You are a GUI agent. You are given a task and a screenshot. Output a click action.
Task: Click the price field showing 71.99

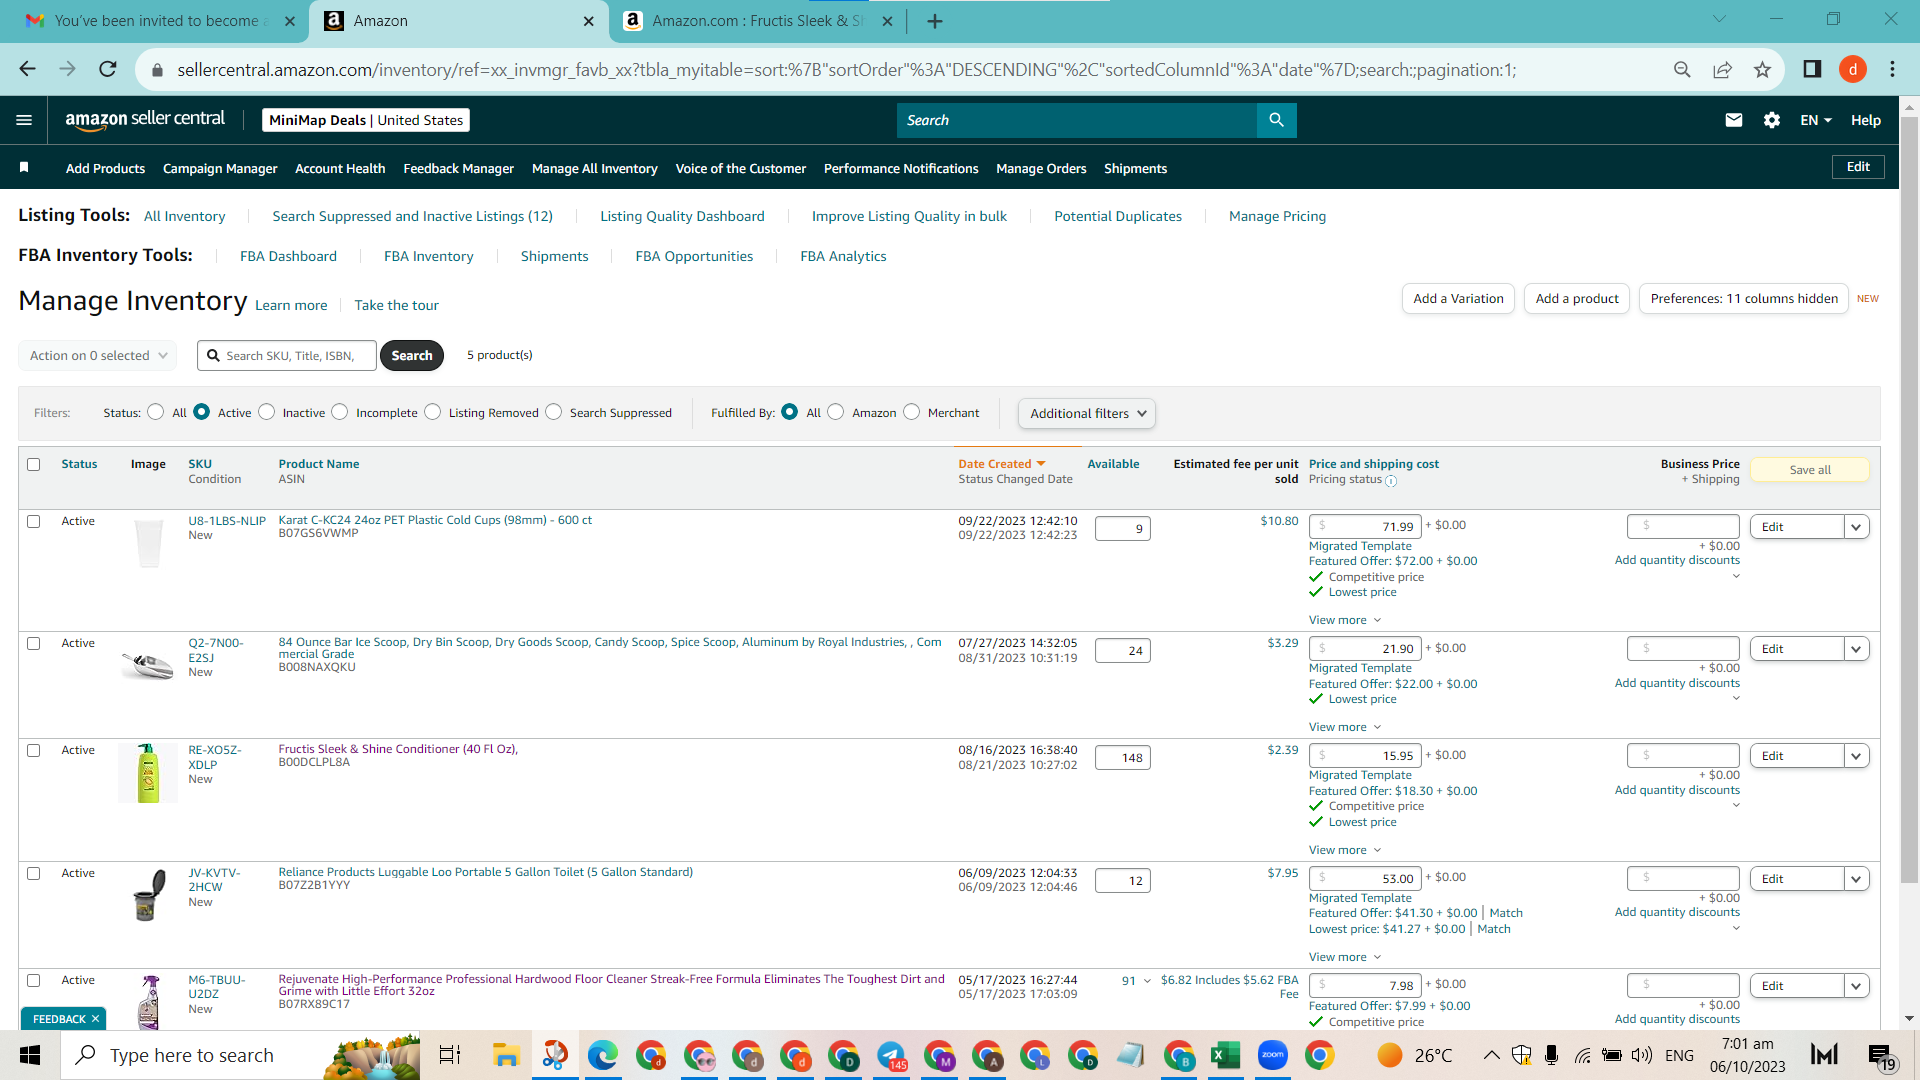[1365, 526]
